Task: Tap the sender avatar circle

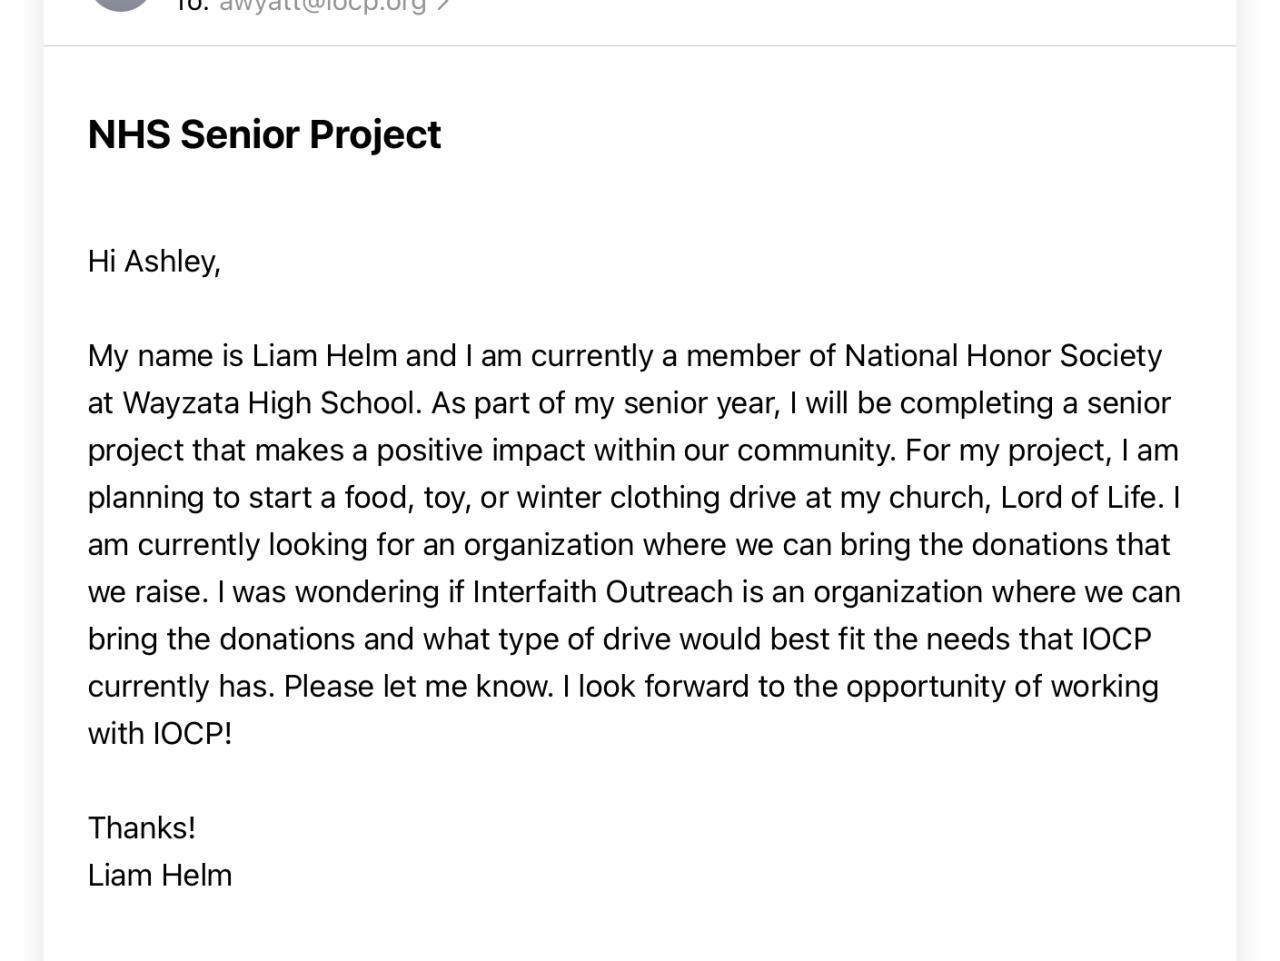Action: (121, 3)
